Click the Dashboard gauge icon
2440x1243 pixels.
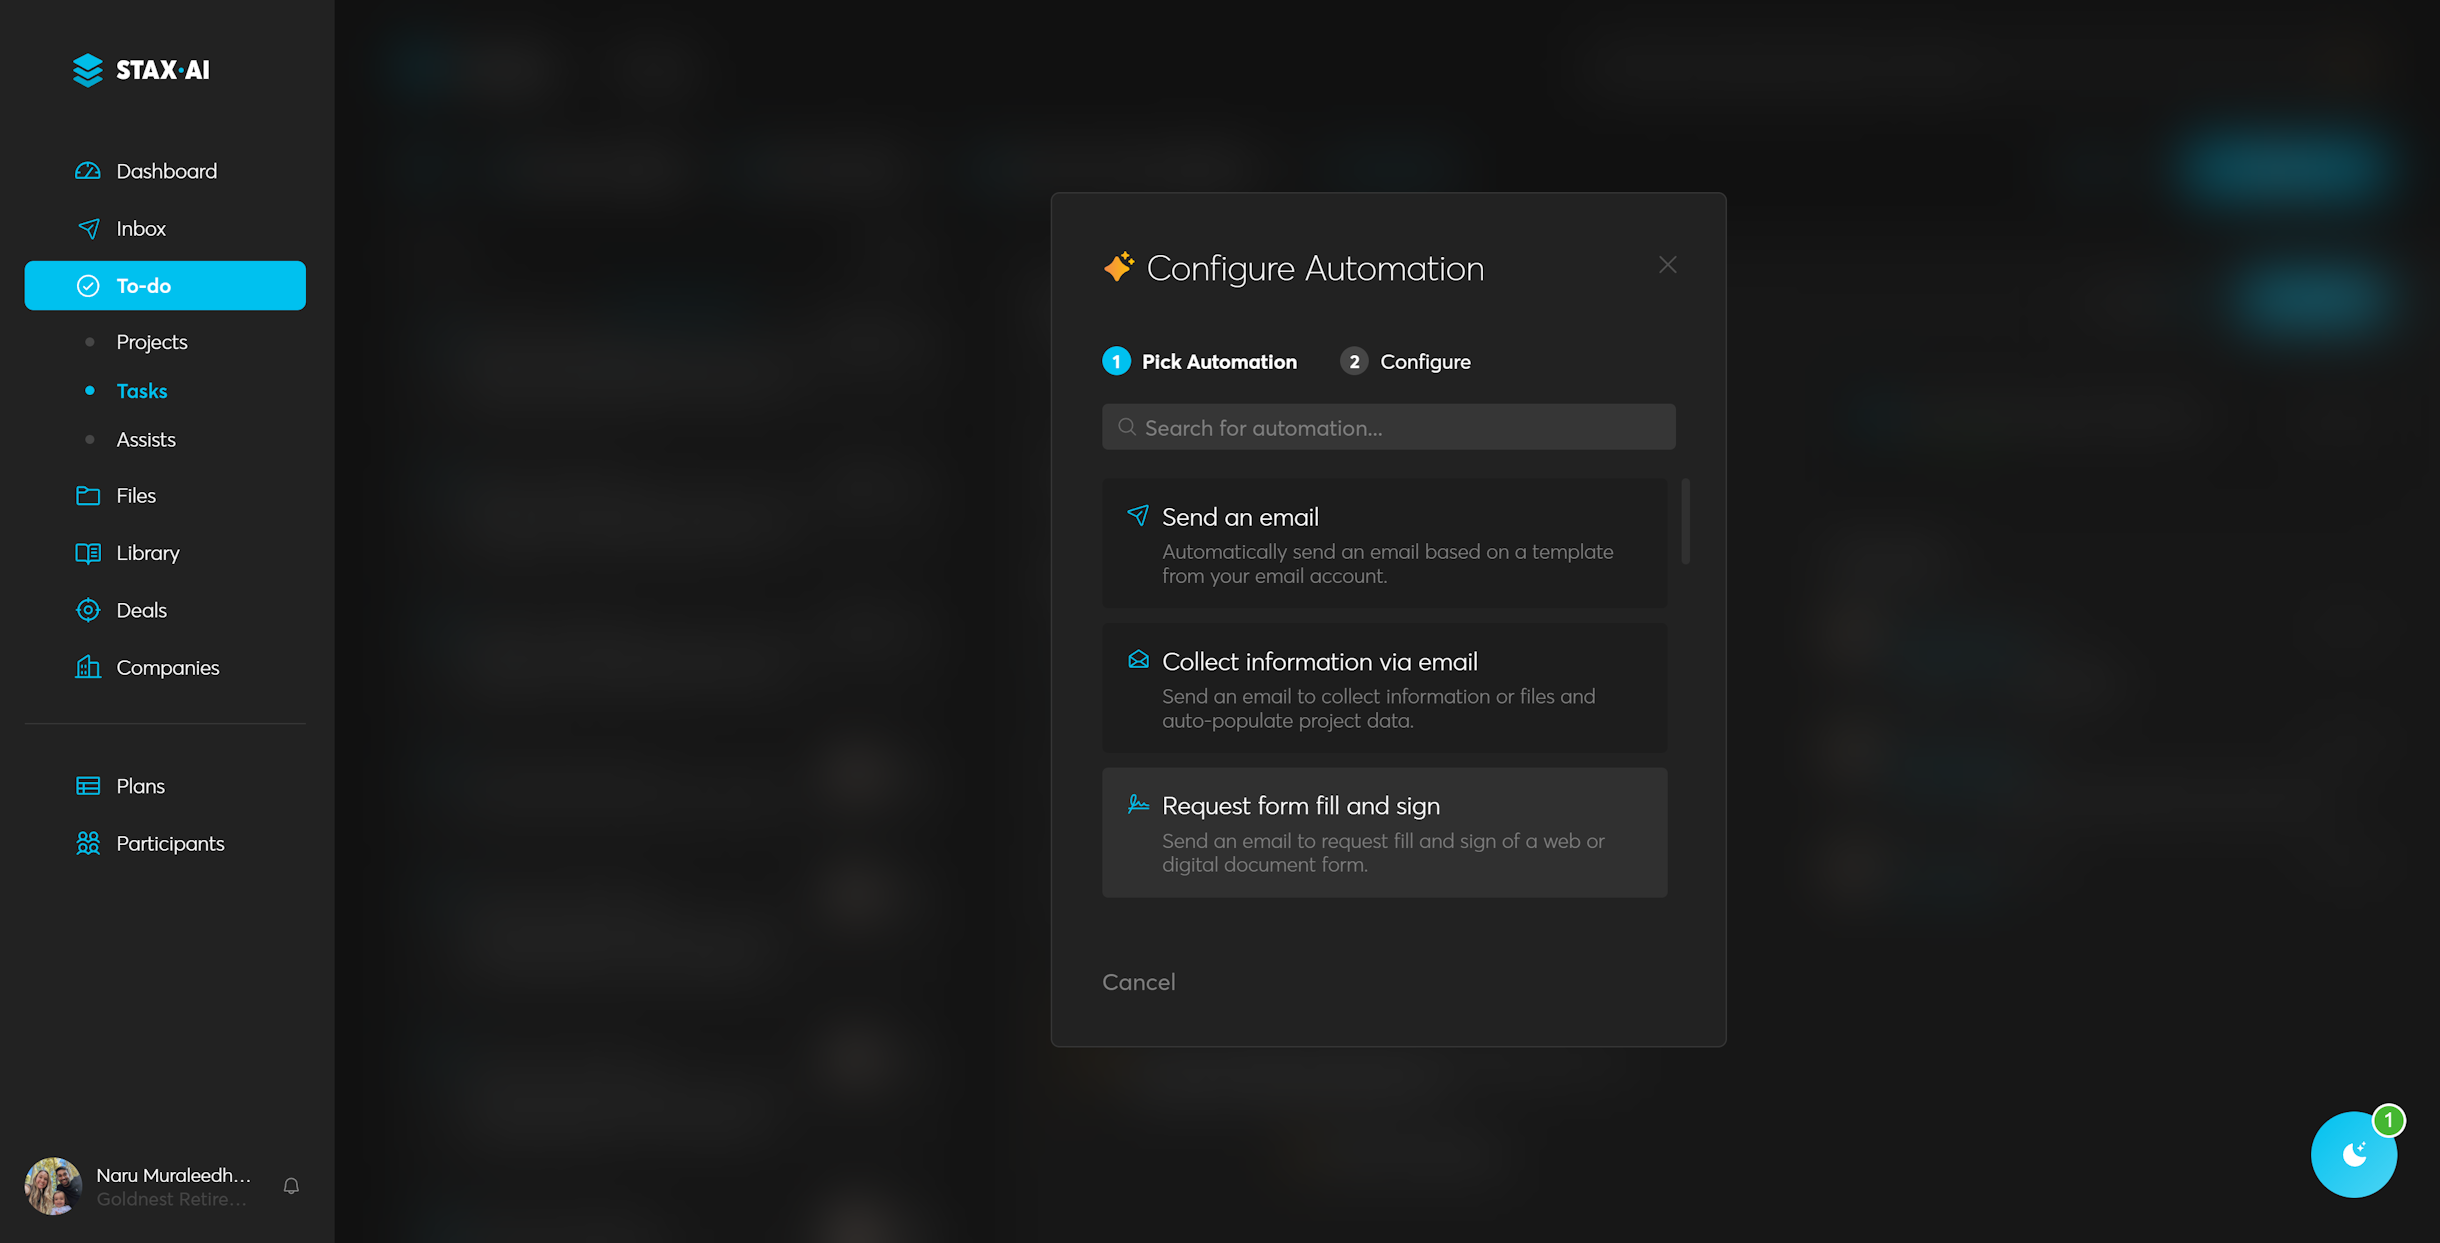click(x=88, y=171)
